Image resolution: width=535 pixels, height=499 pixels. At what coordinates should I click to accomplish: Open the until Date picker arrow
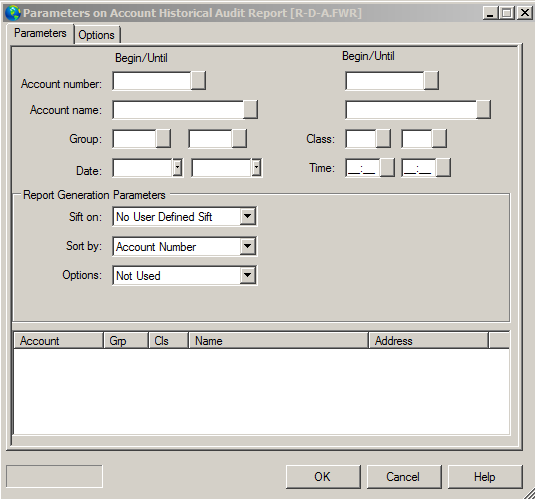(x=256, y=168)
